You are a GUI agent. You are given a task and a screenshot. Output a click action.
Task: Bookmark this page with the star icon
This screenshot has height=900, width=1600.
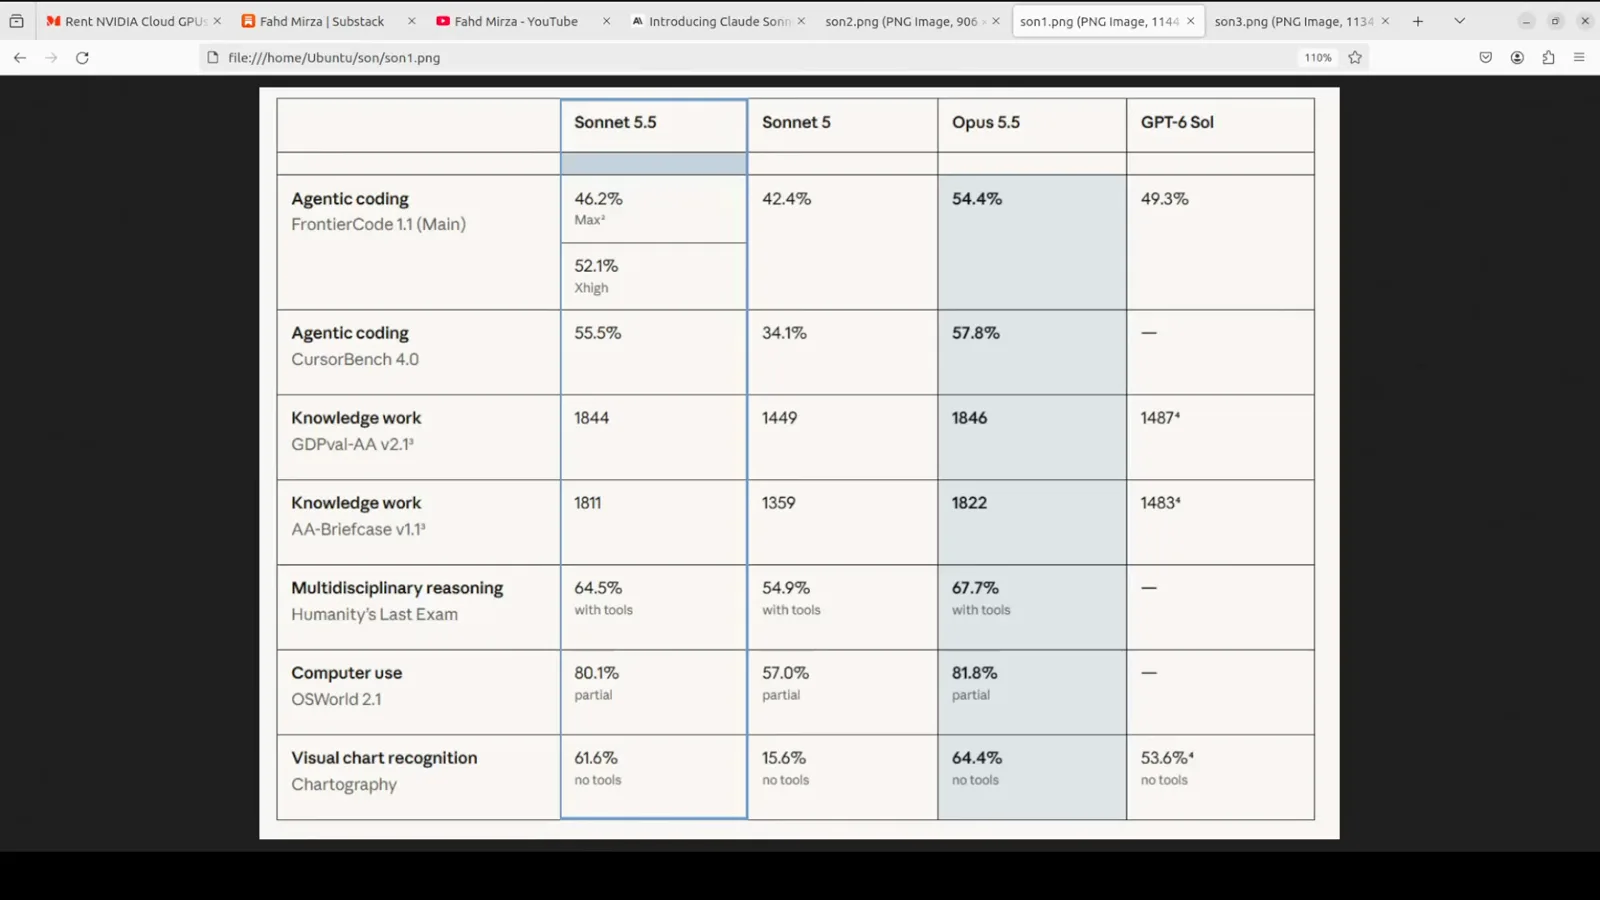[1355, 58]
